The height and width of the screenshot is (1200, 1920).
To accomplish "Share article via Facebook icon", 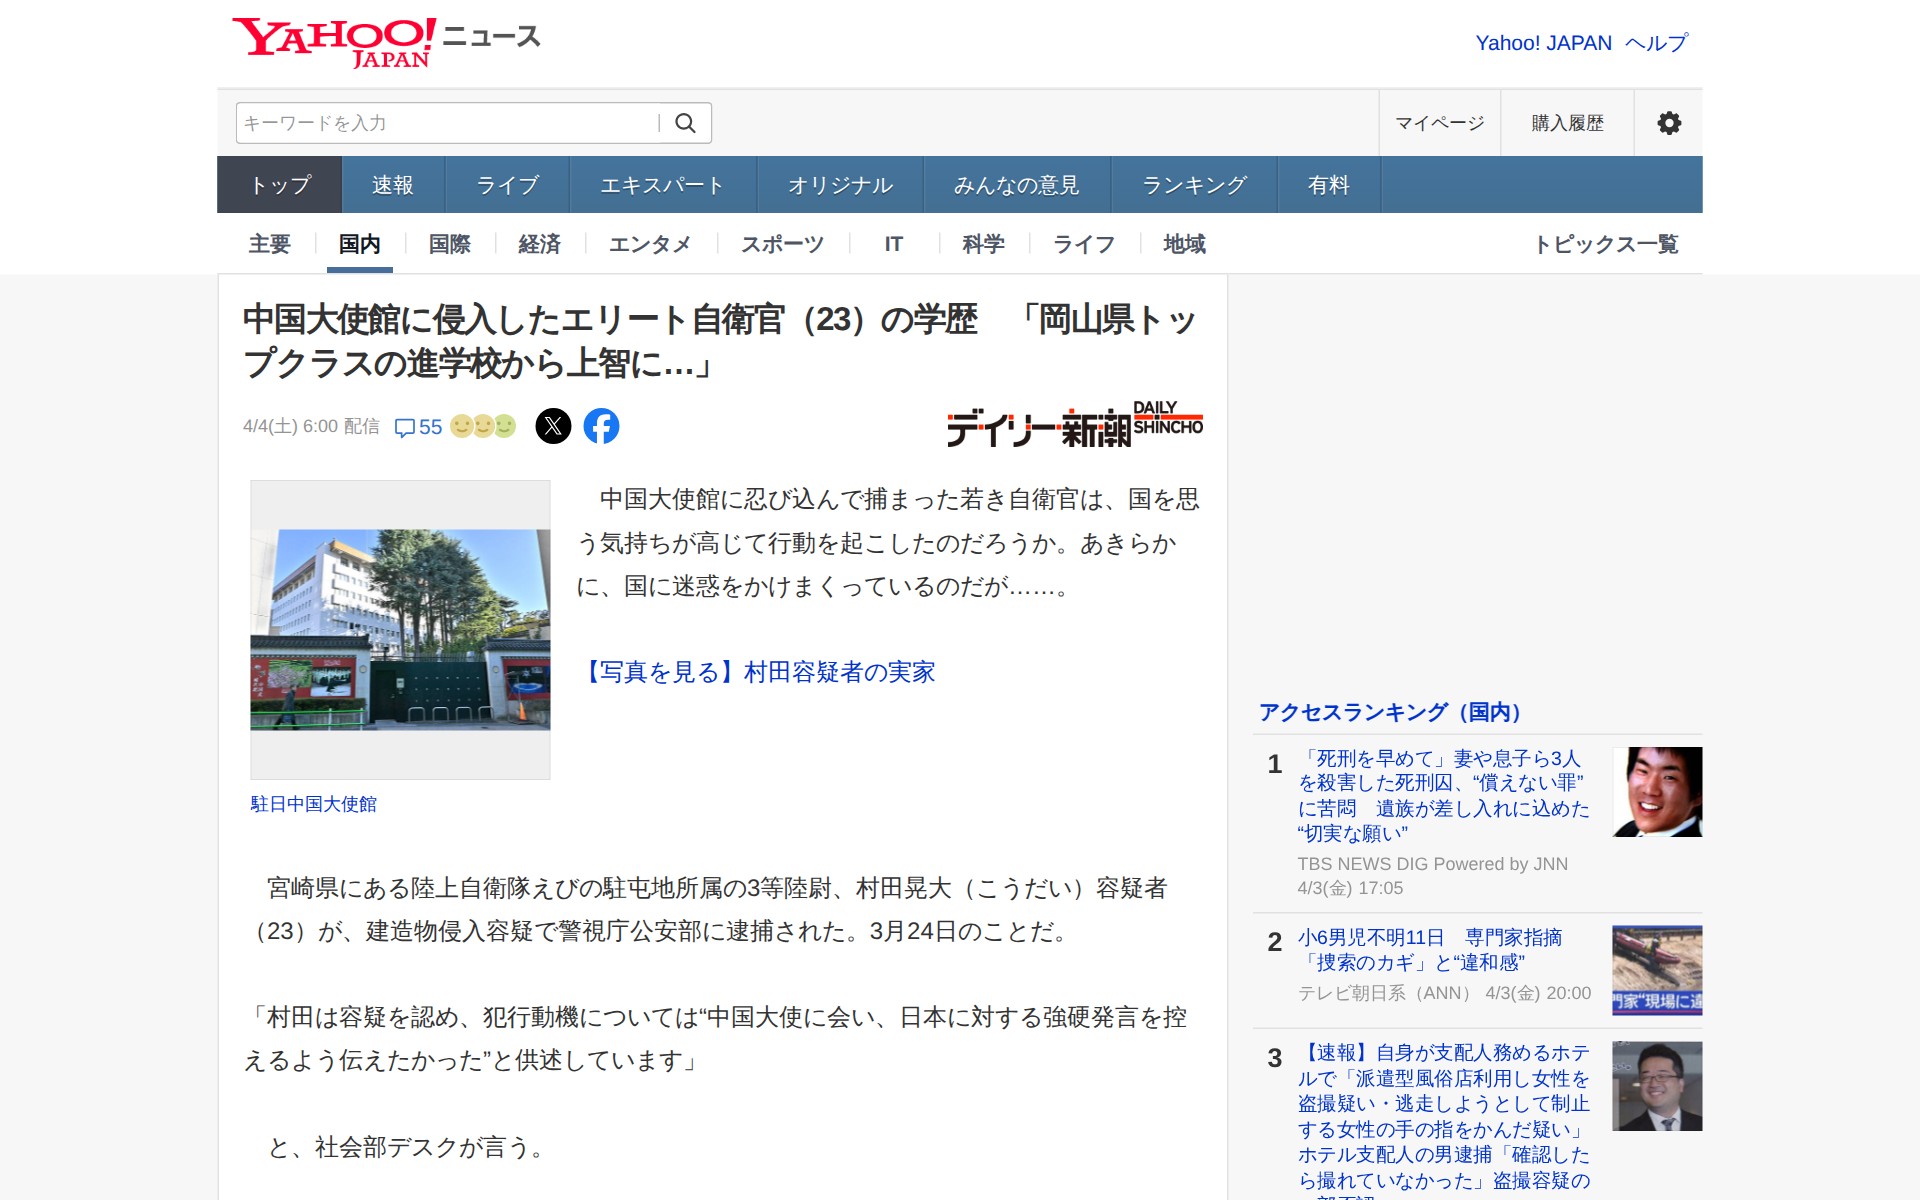I will (x=601, y=426).
